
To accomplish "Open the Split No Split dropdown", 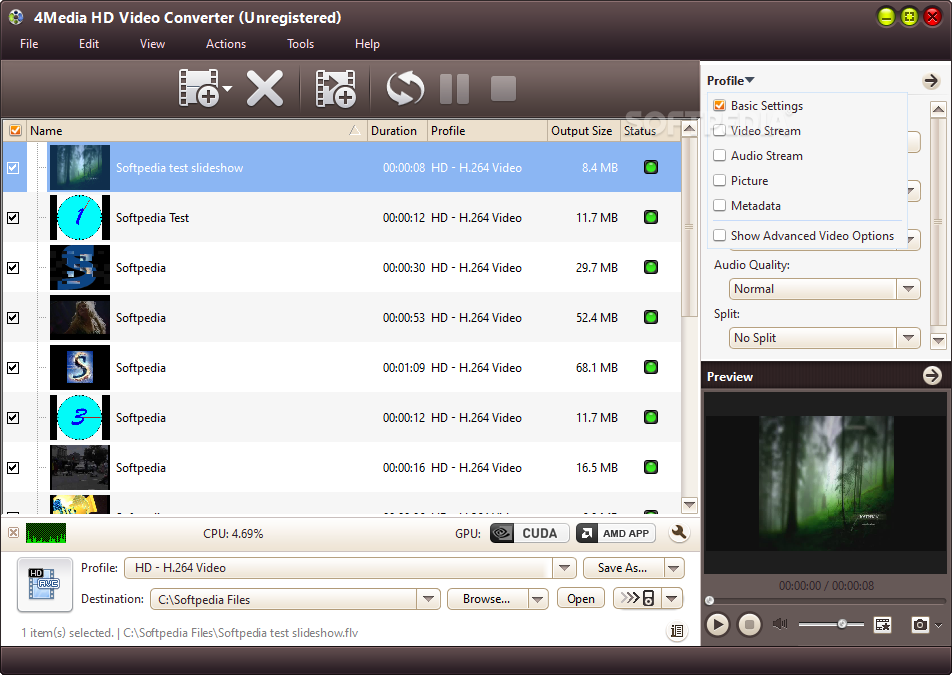I will (908, 338).
